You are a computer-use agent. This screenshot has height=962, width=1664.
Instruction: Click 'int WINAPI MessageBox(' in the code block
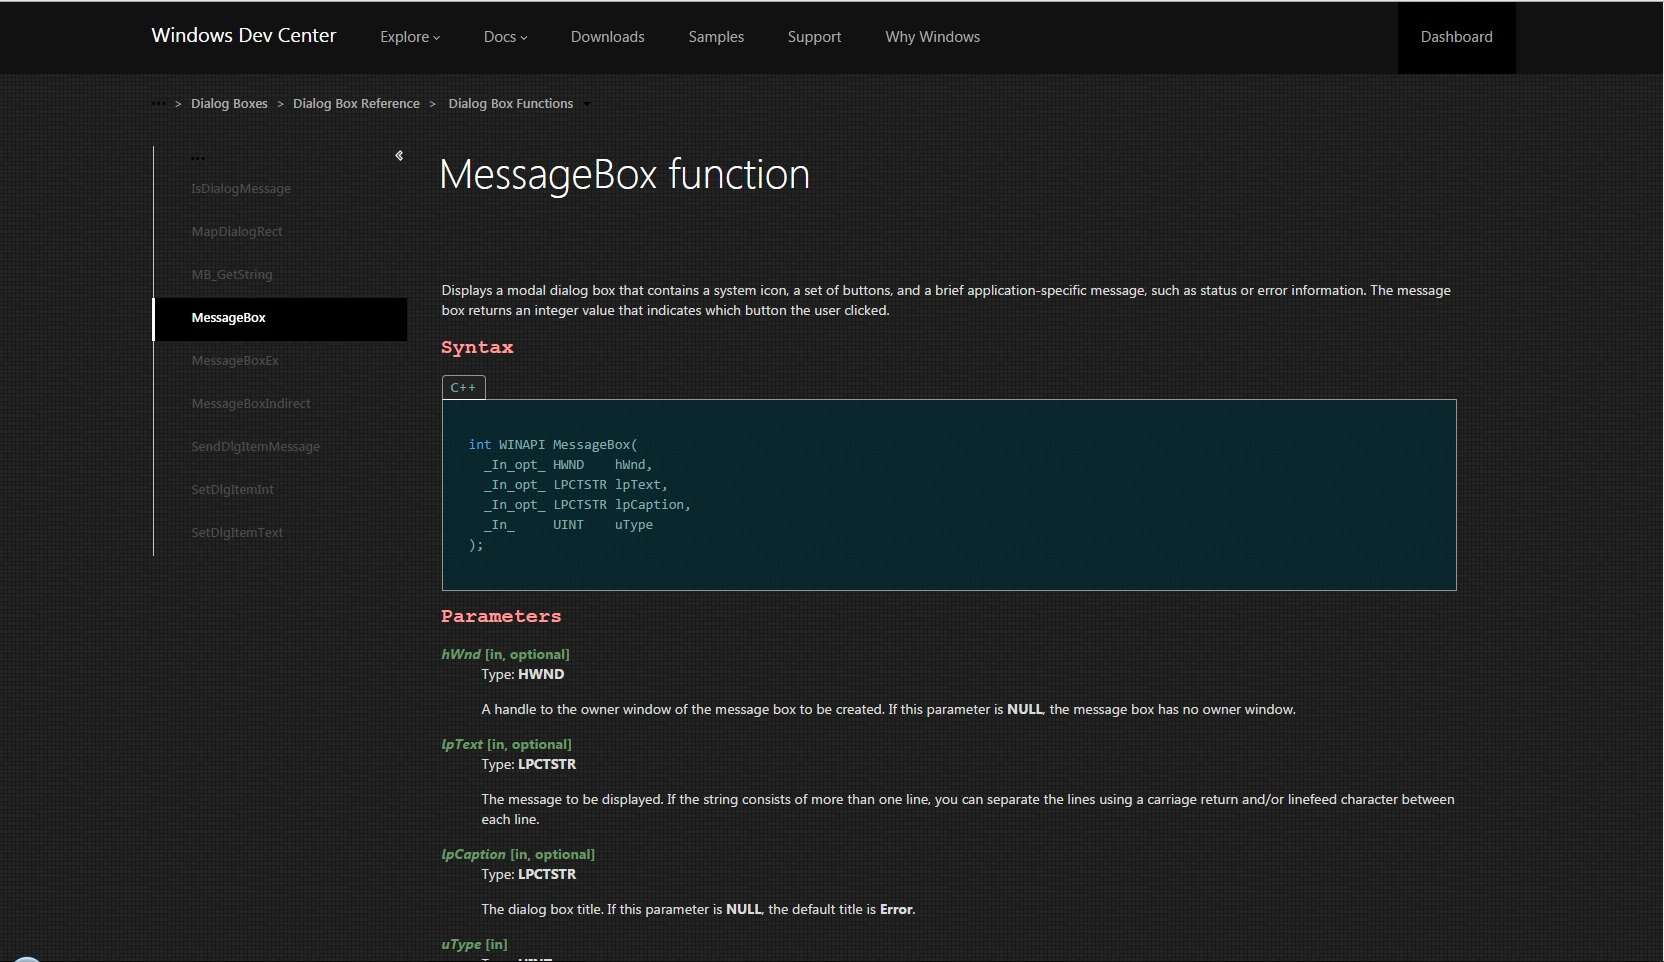[x=553, y=444]
